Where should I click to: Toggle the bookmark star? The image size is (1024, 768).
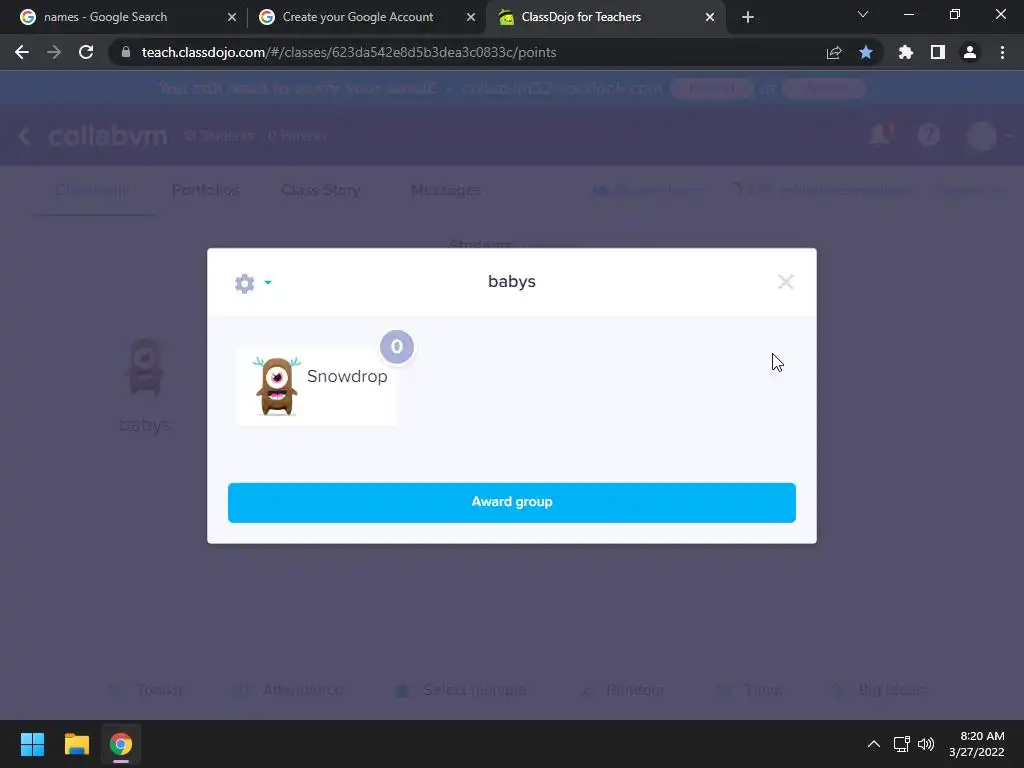point(866,52)
